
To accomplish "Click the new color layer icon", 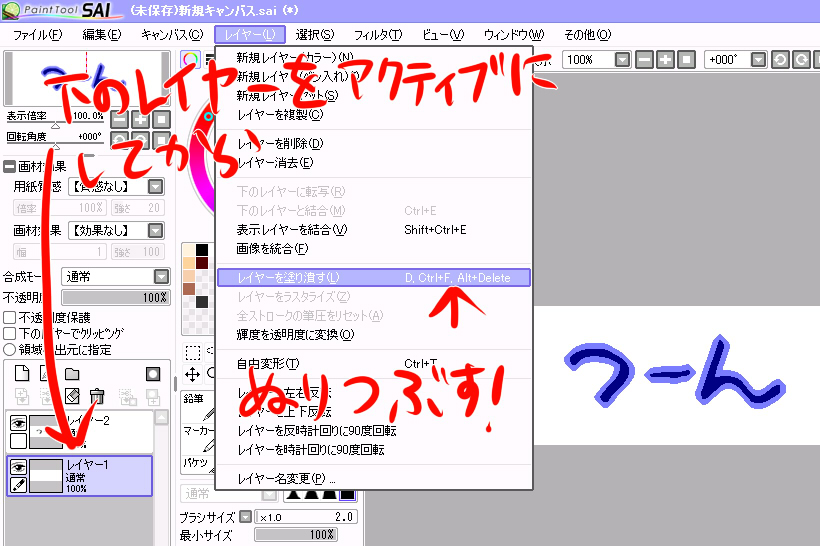I will point(22,373).
